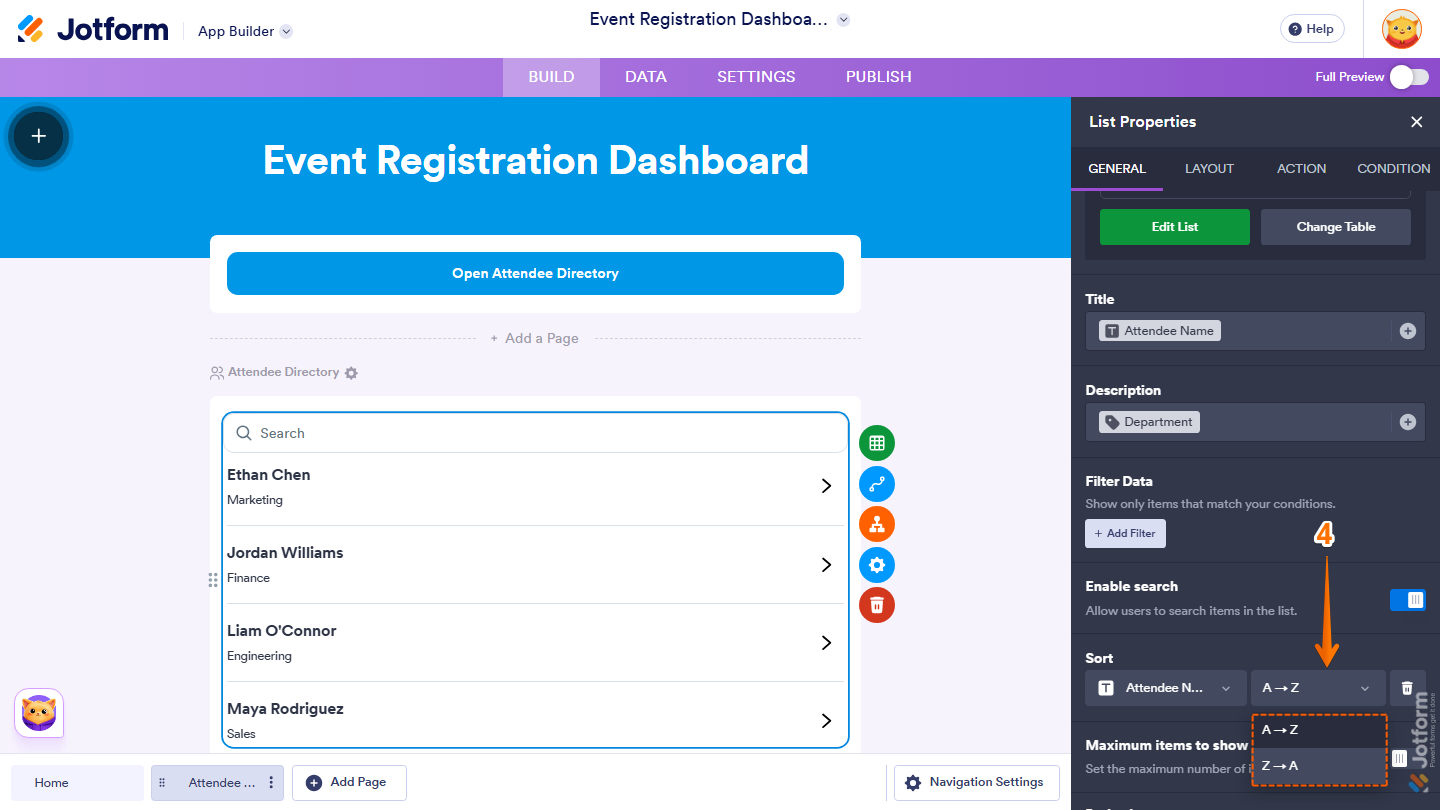This screenshot has width=1440, height=810.
Task: Open list properties via blue gear icon
Action: click(877, 565)
